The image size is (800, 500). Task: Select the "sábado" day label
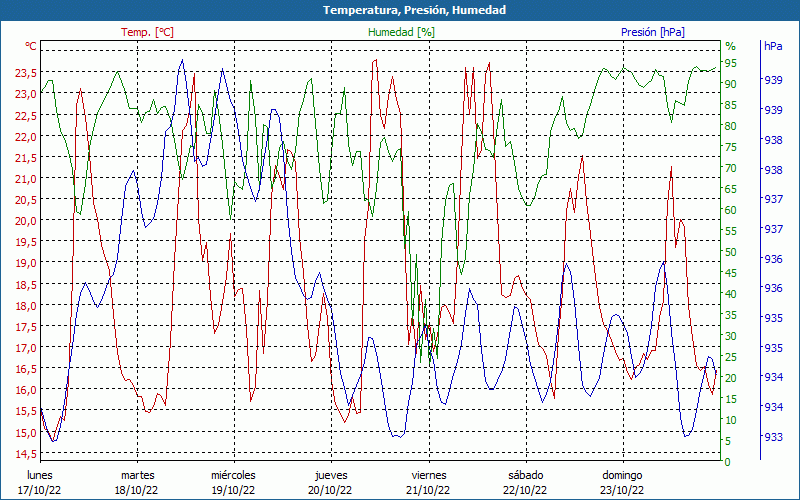click(x=526, y=476)
